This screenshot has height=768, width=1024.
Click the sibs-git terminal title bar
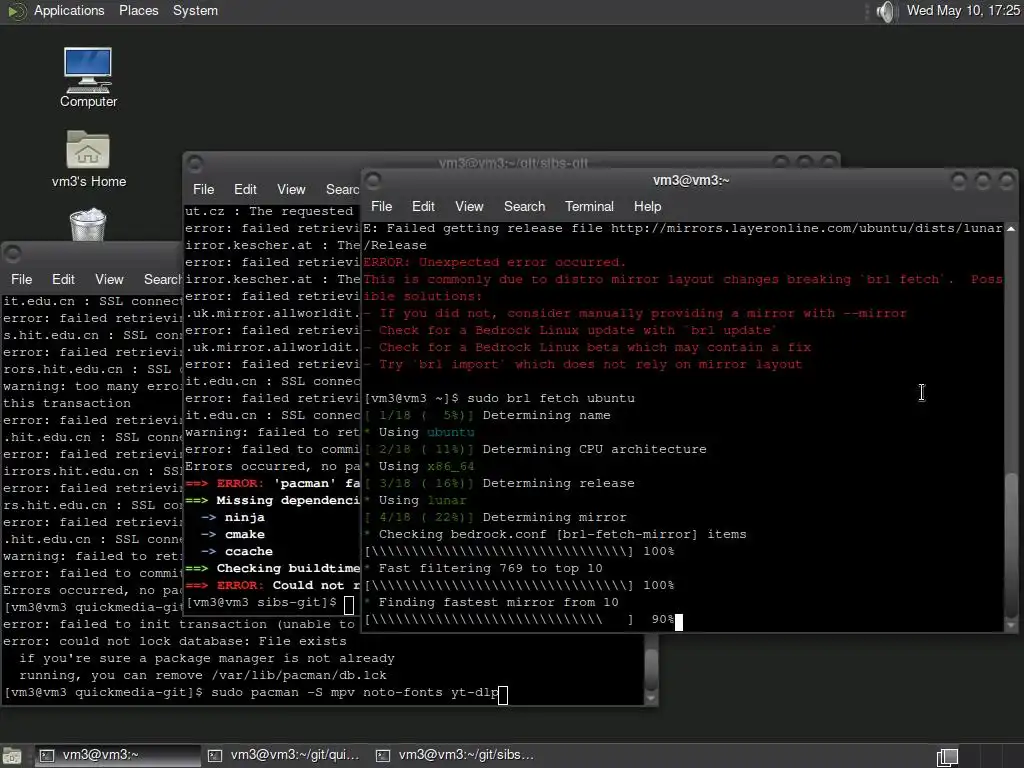513,162
